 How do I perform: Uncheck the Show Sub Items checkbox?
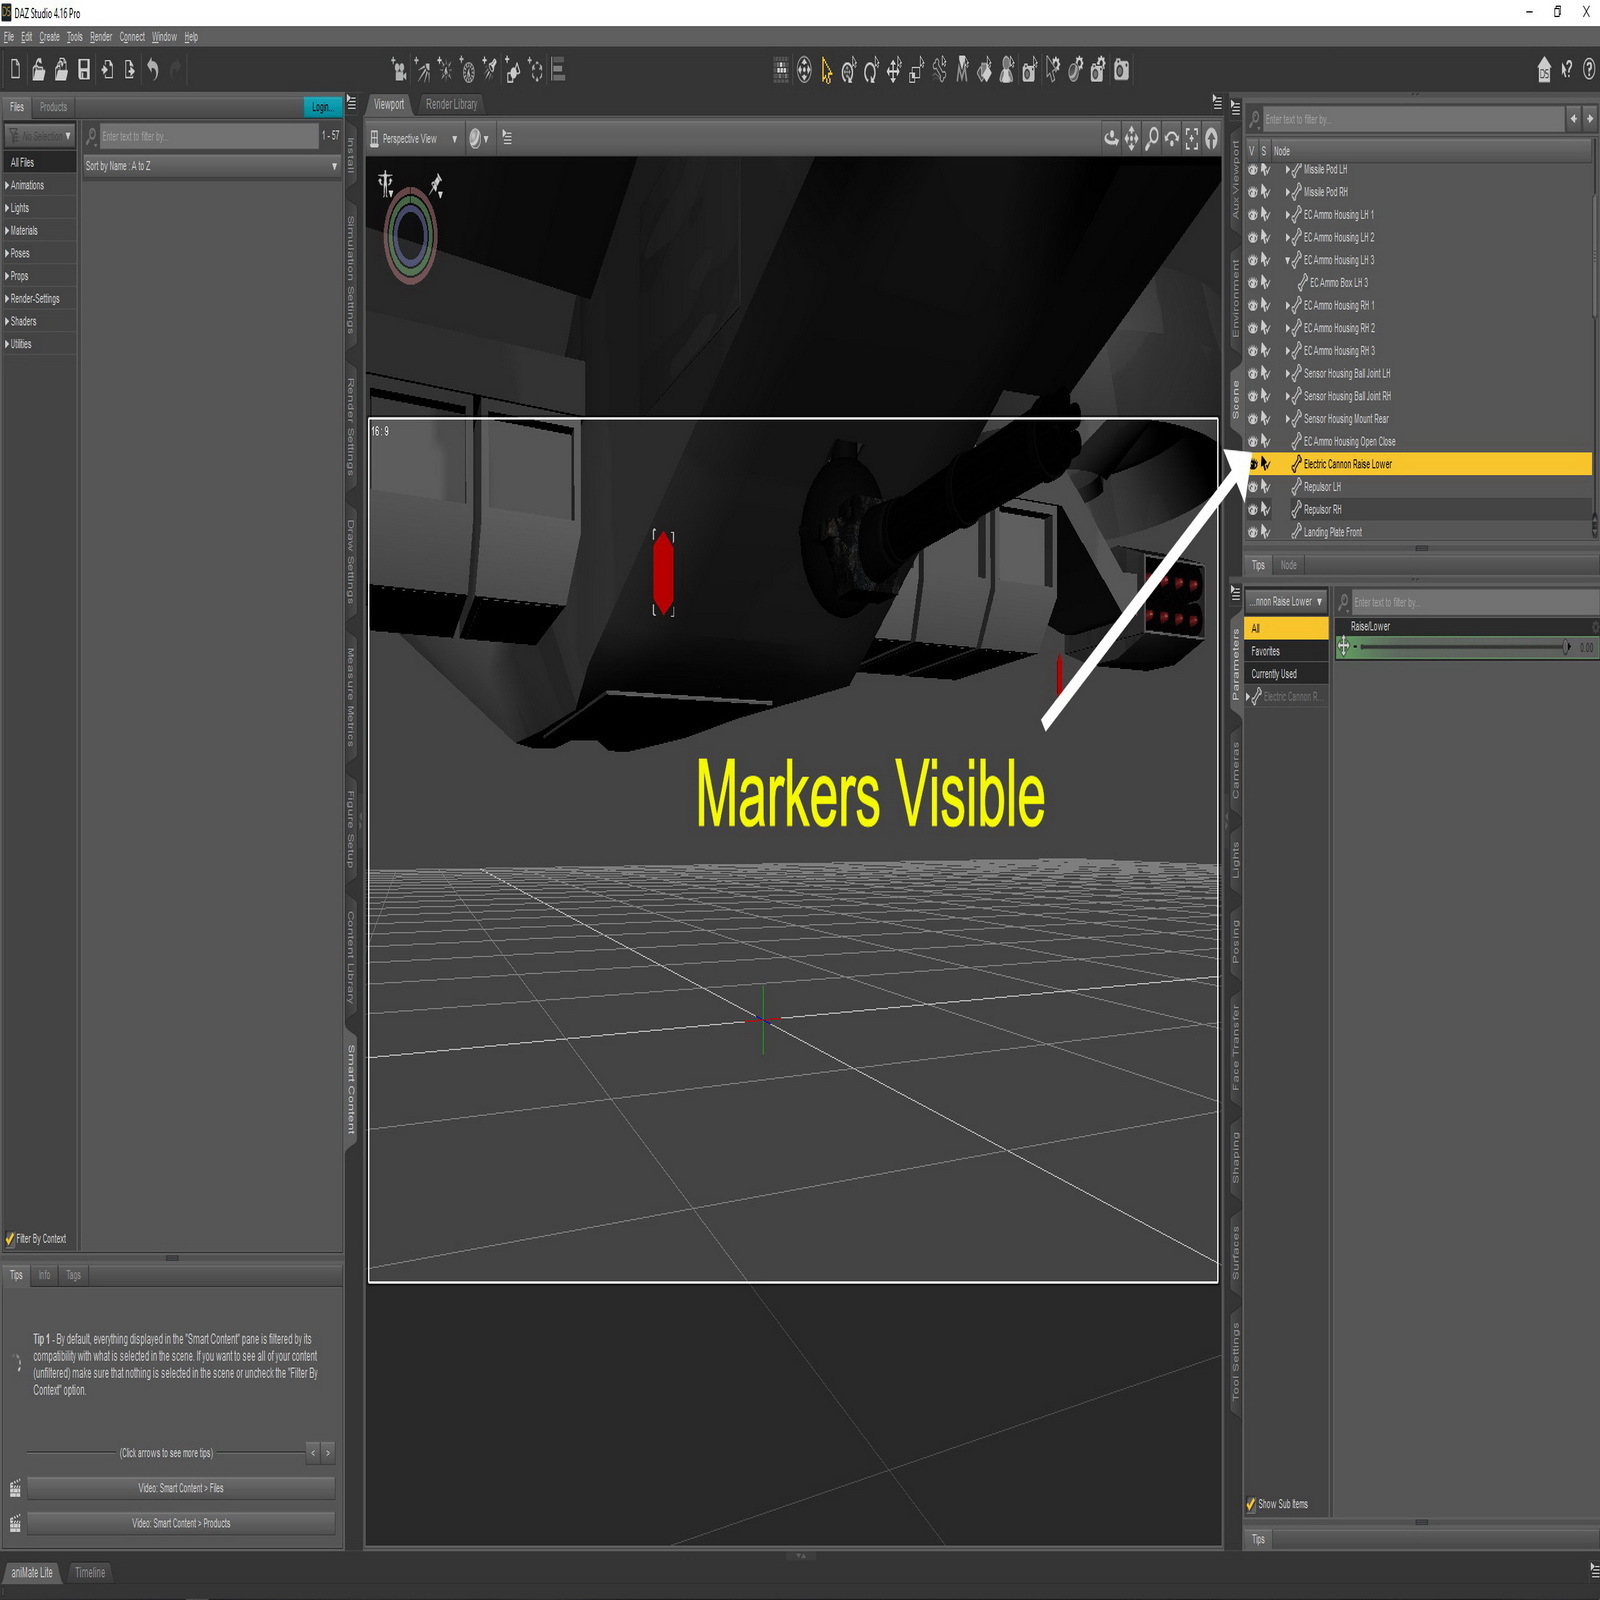click(x=1250, y=1504)
